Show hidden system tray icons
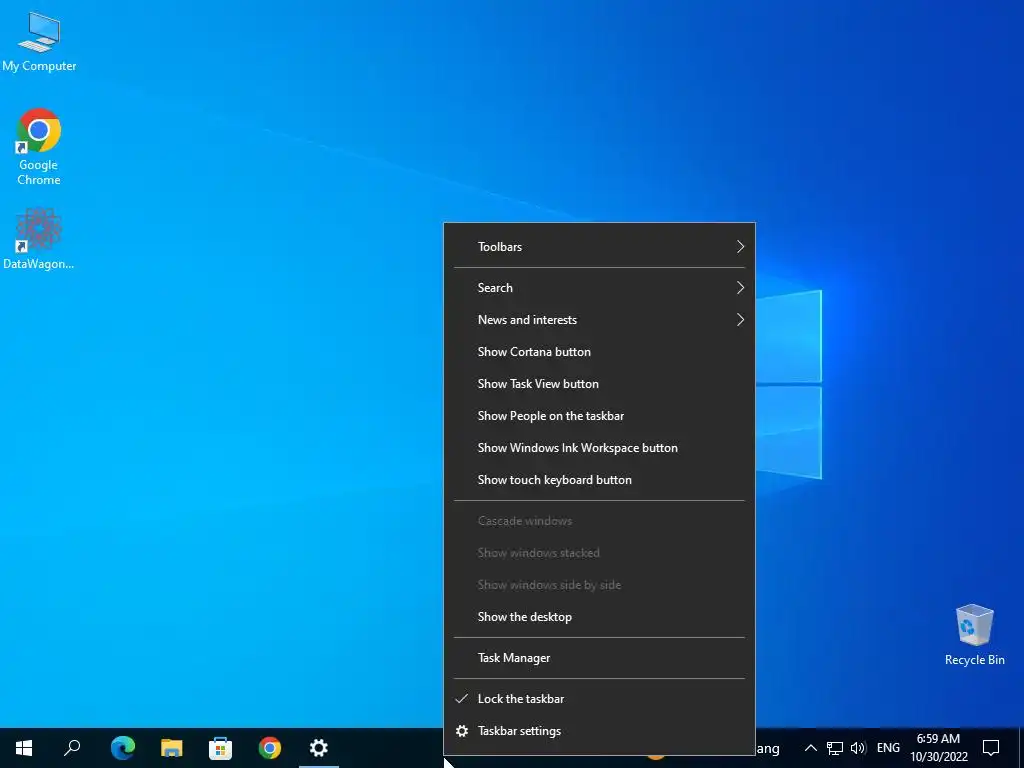This screenshot has height=768, width=1024. click(810, 748)
